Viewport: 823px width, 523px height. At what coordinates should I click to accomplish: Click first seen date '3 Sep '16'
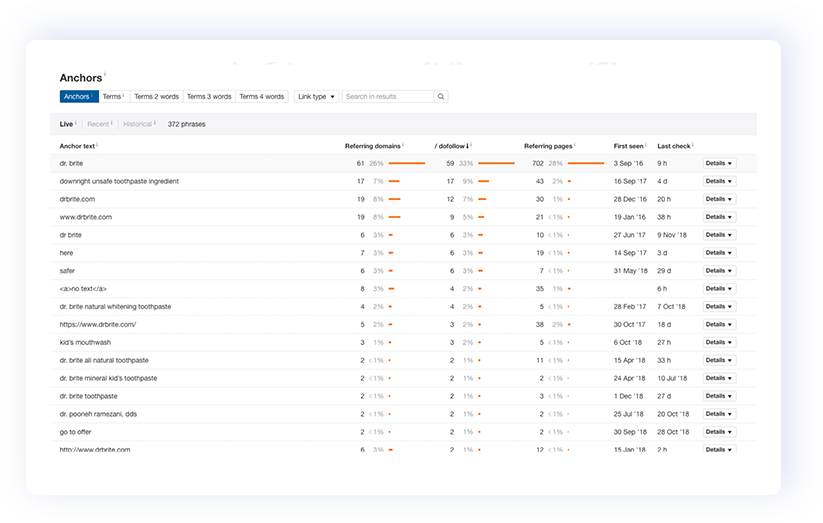tap(628, 163)
